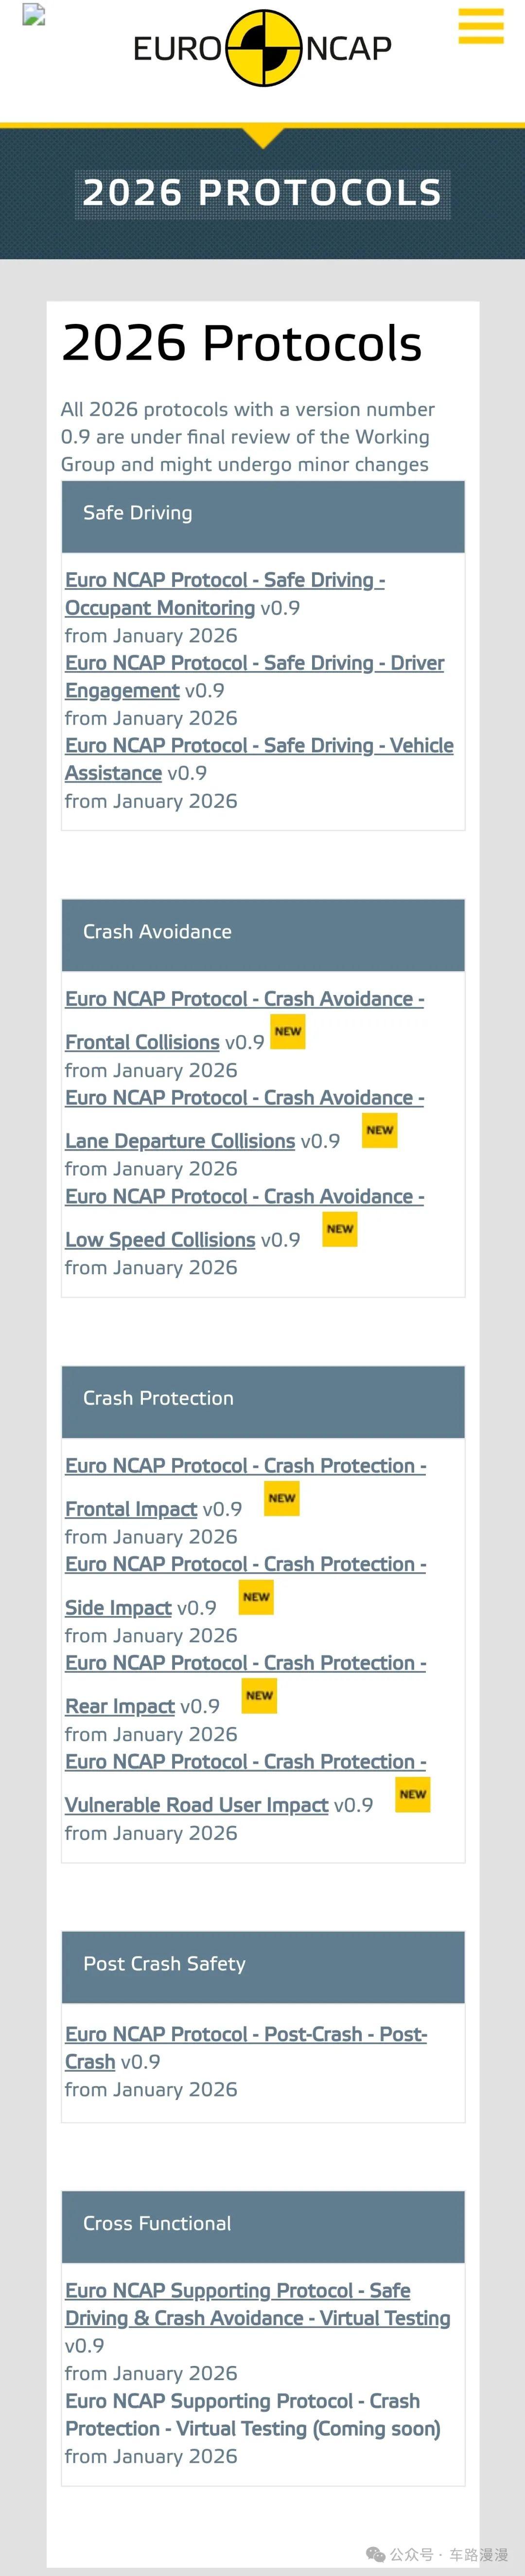The image size is (525, 2576).
Task: Click the Crash Protection section header
Action: tap(263, 1398)
